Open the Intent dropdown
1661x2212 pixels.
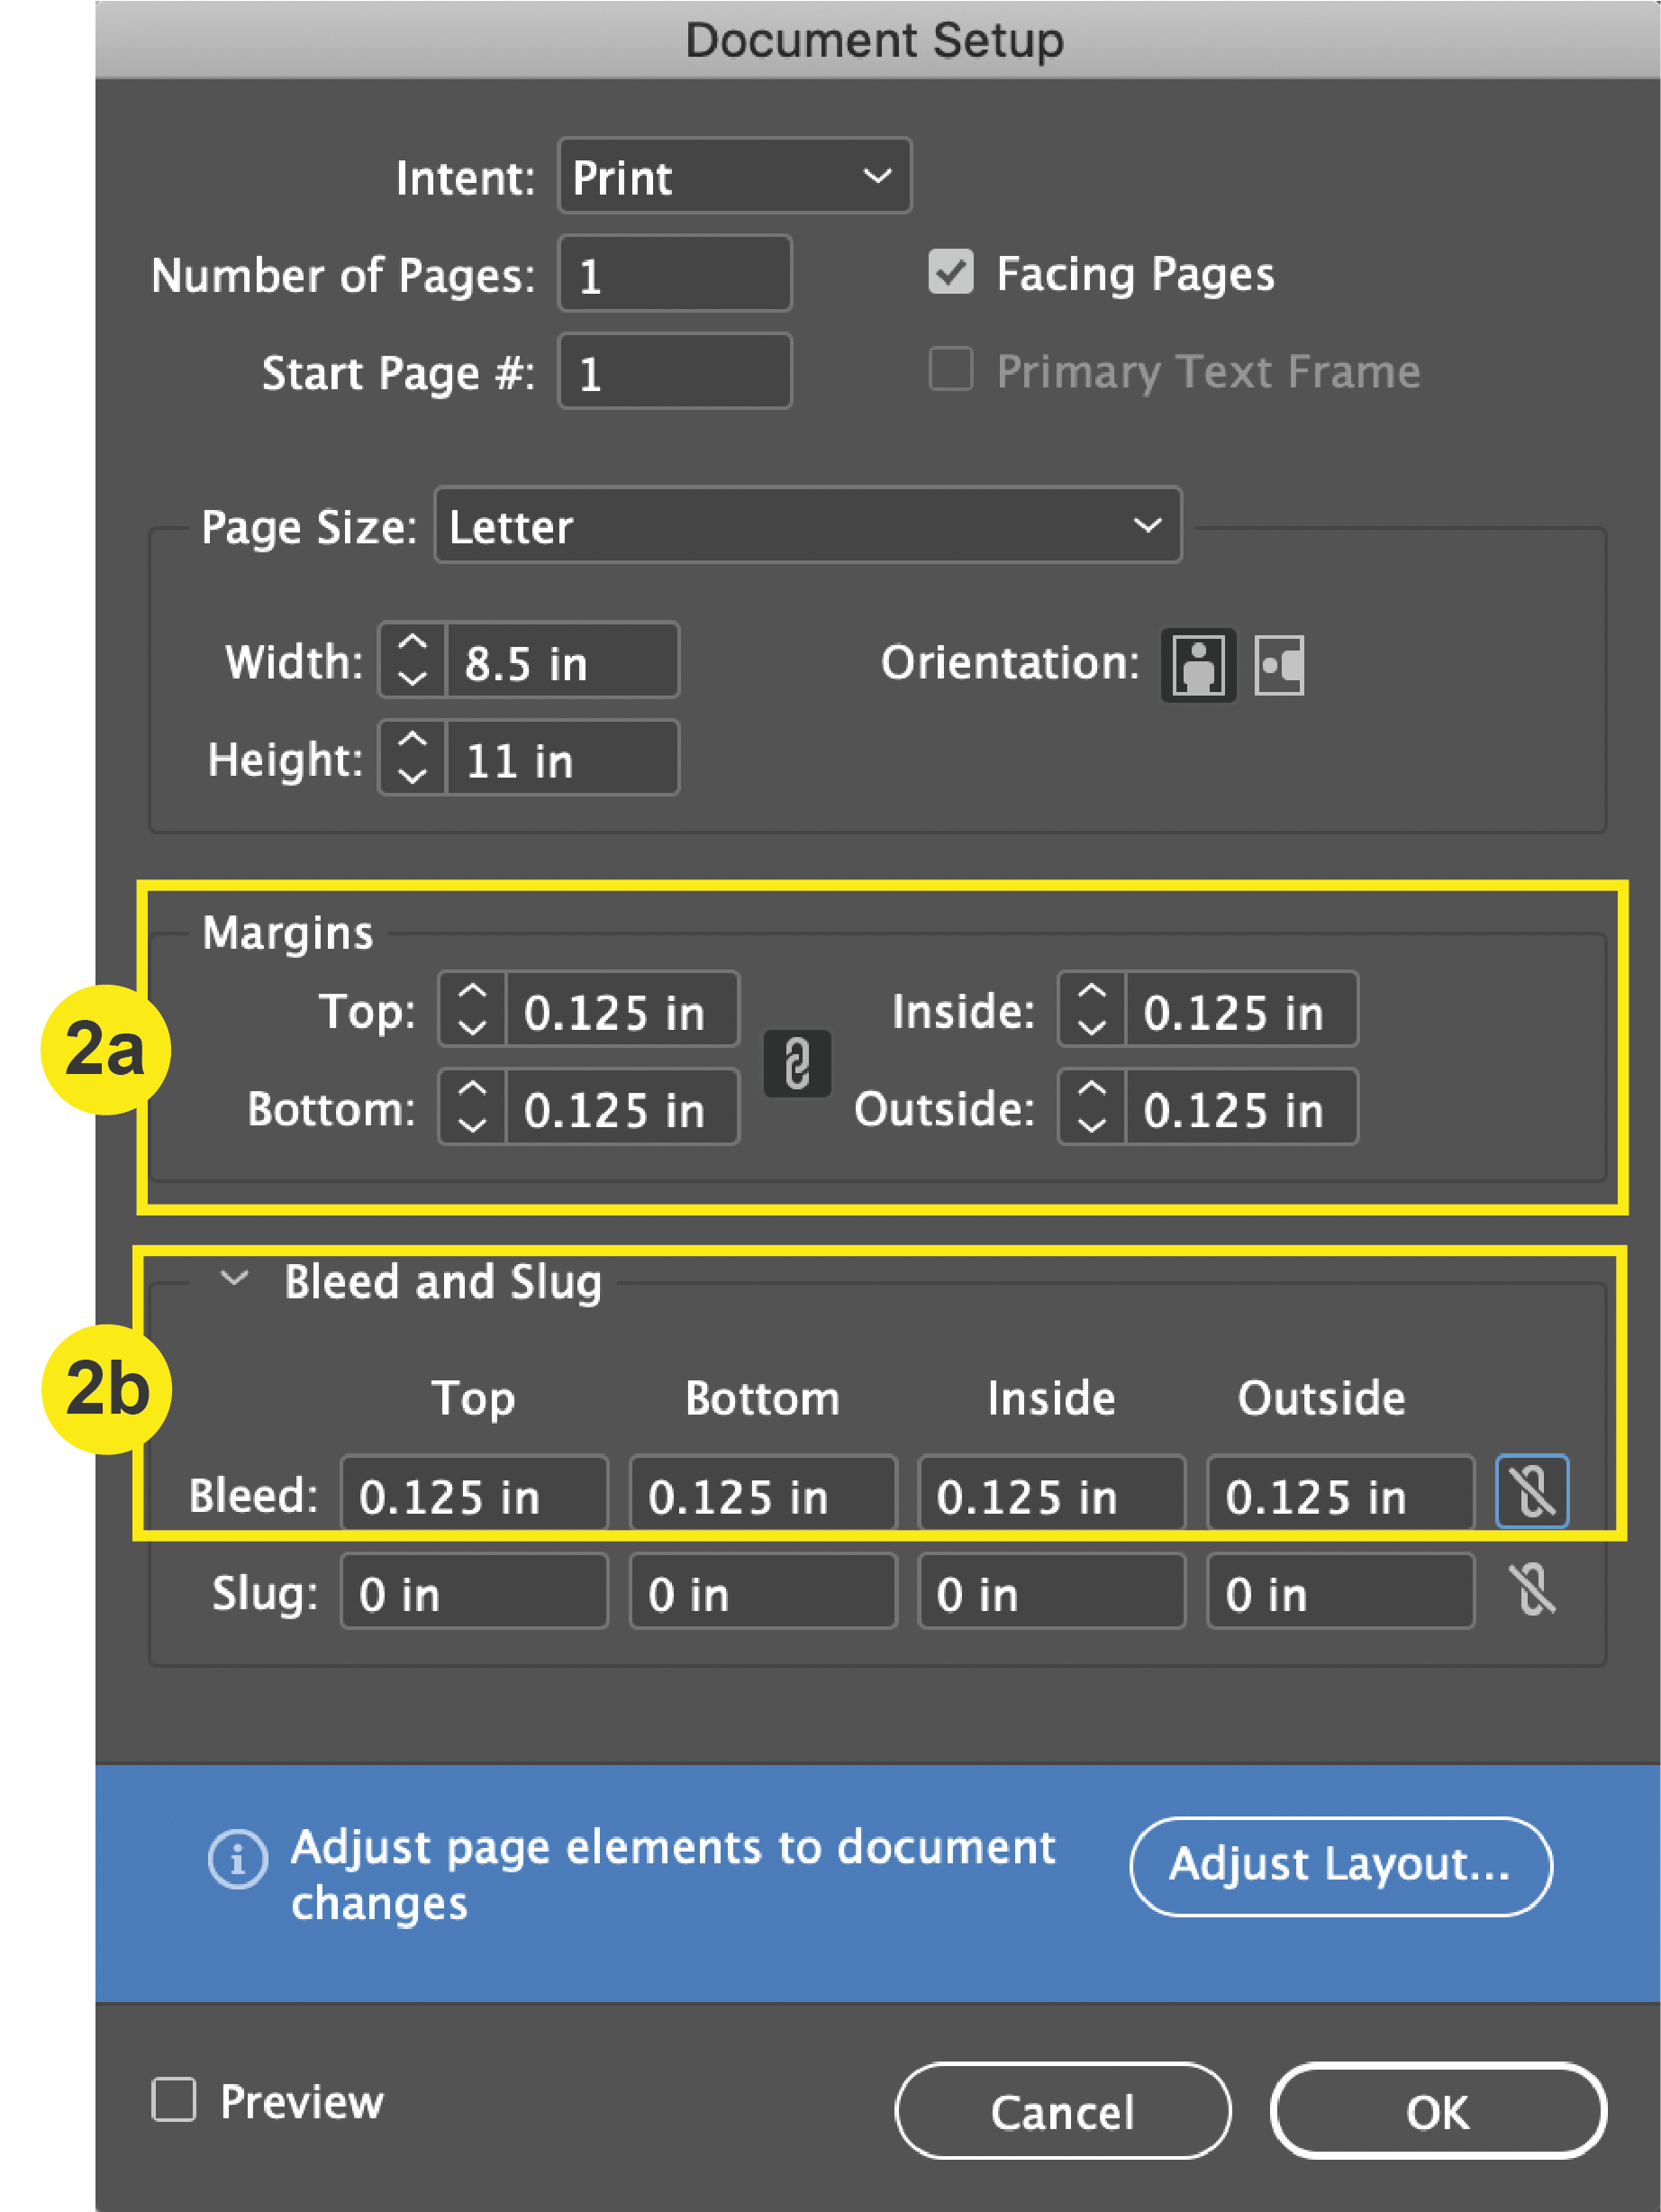tap(734, 176)
